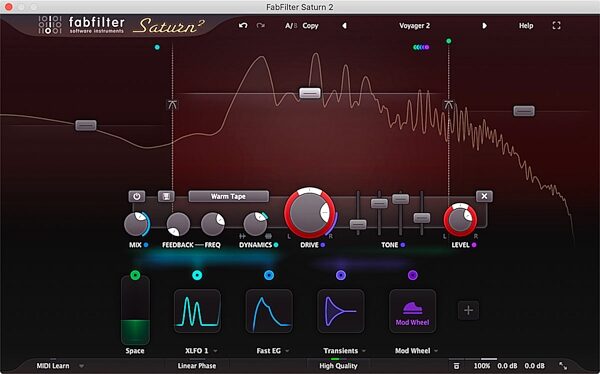Expand the Fast EG dropdown arrow
This screenshot has height=374, width=600.
[x=287, y=351]
